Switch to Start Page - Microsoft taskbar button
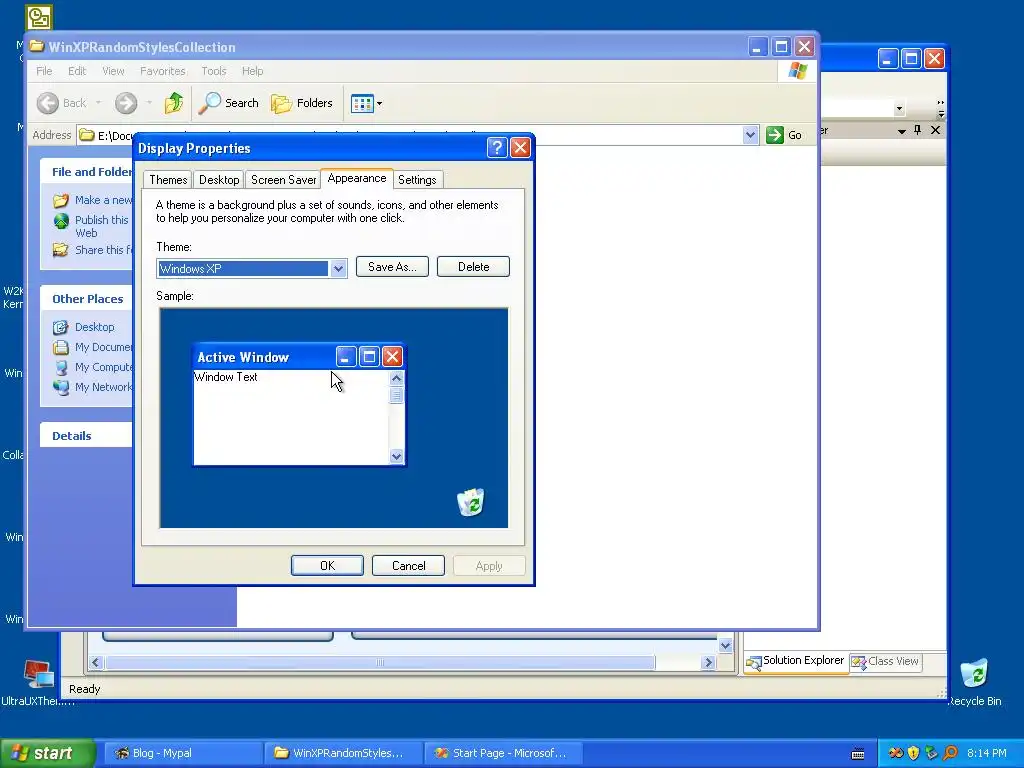 (503, 753)
